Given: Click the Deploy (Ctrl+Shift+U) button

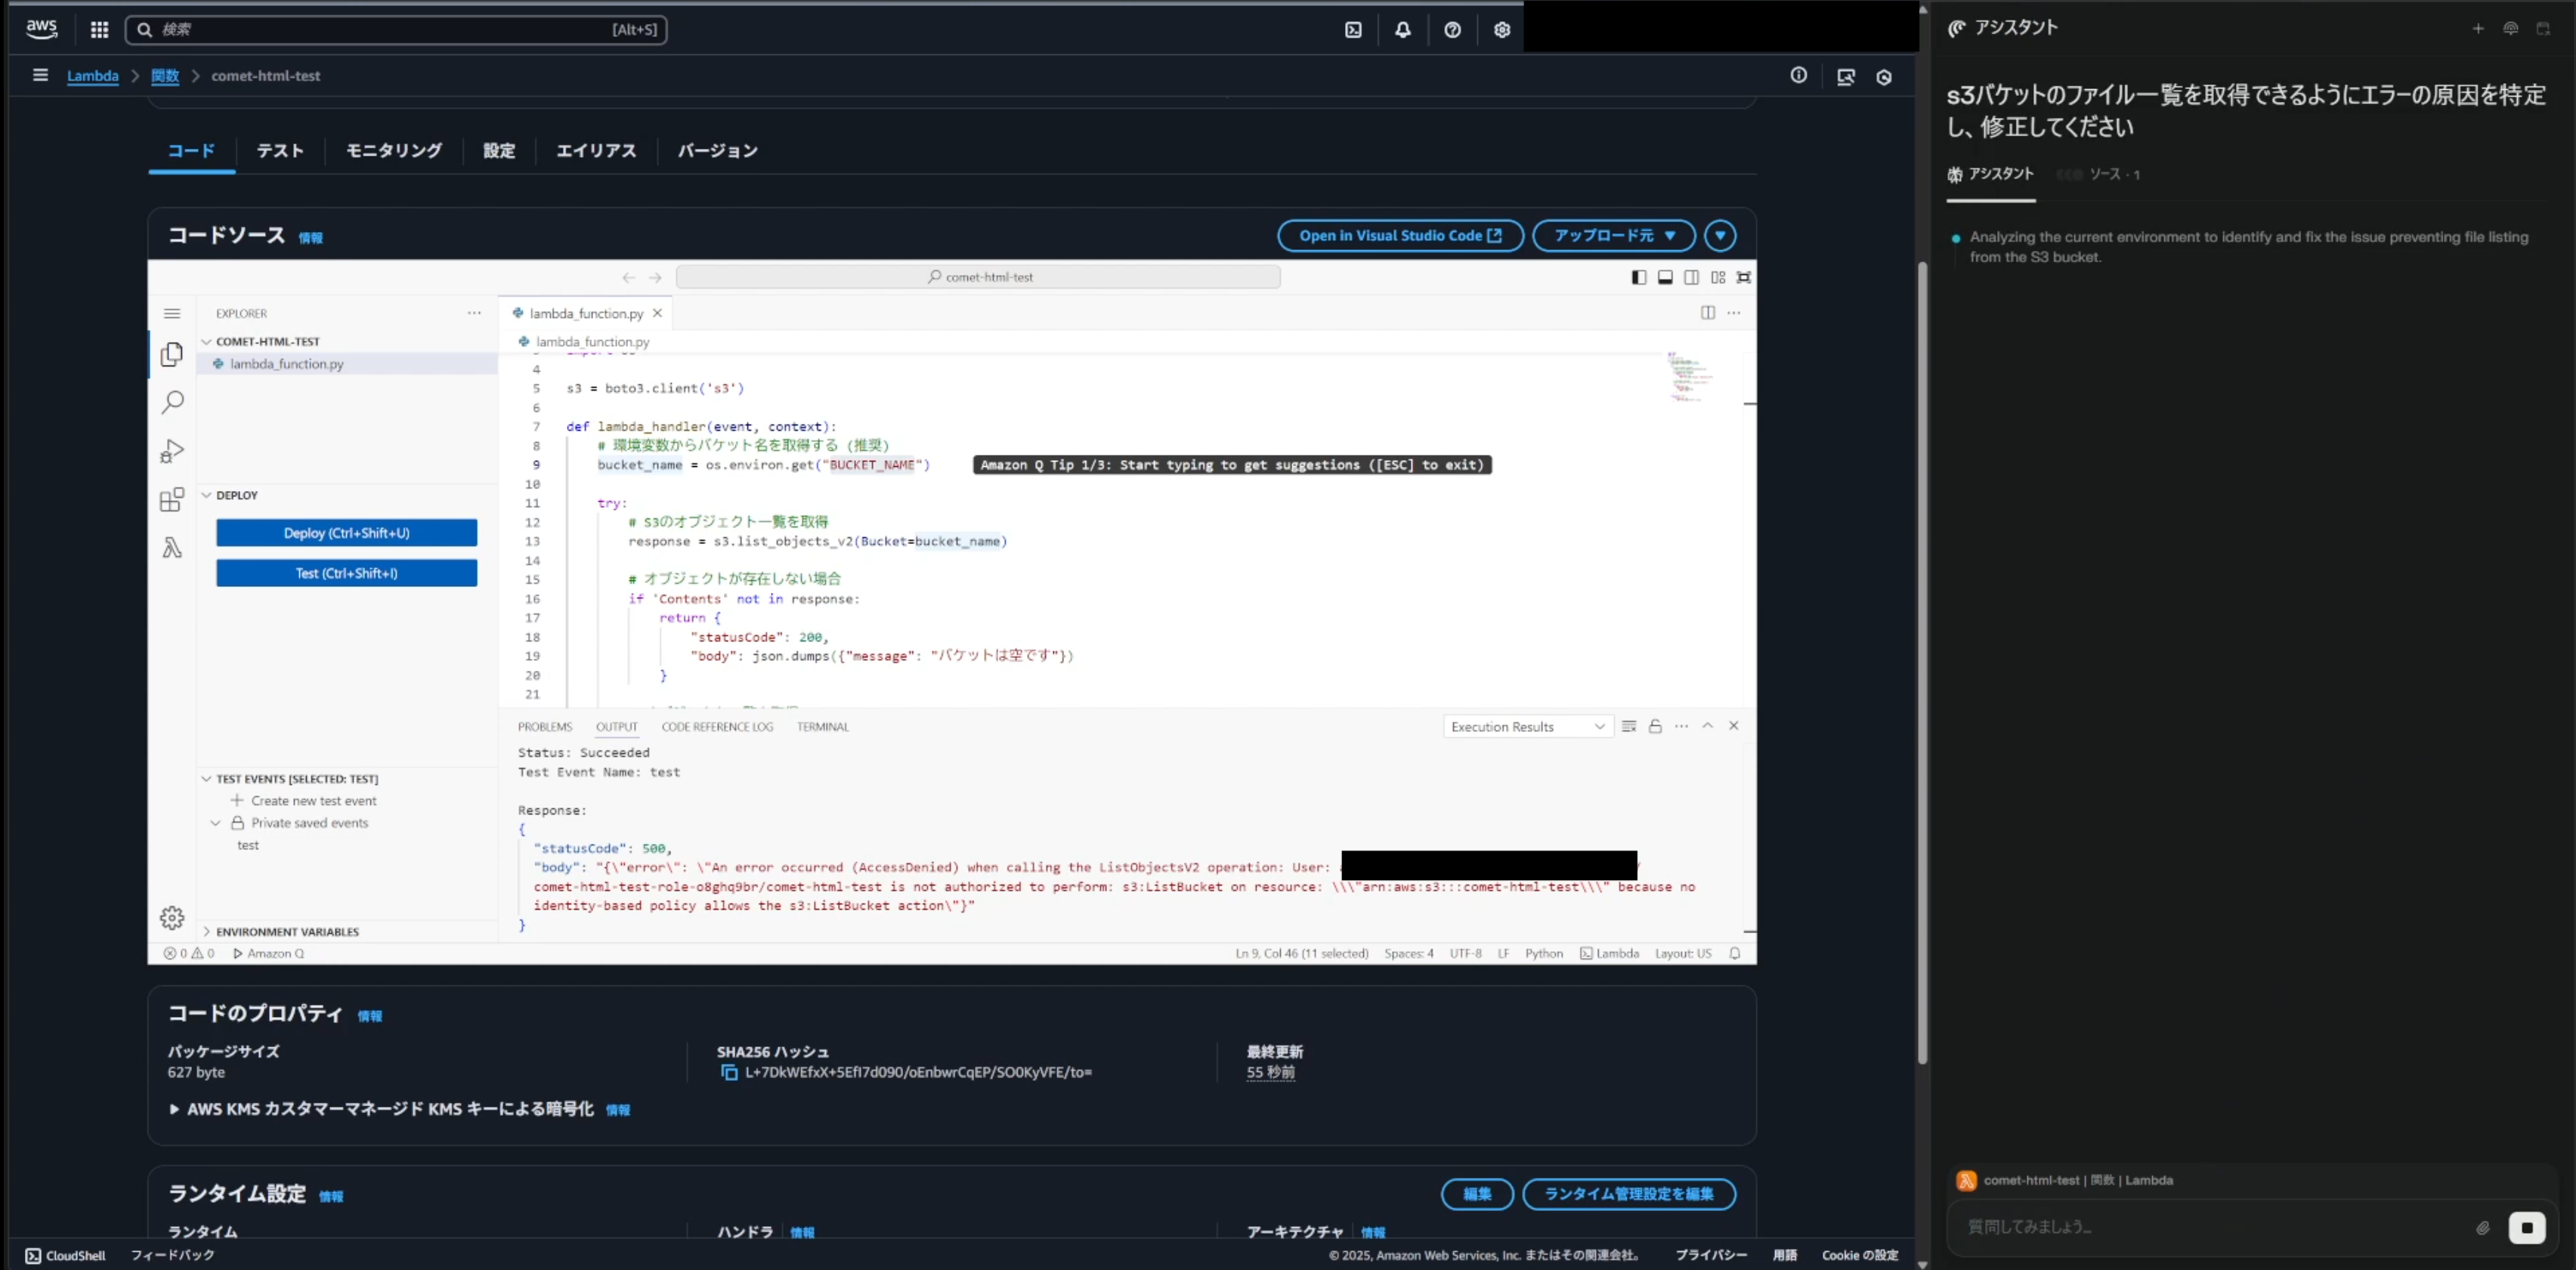Looking at the screenshot, I should 346,533.
